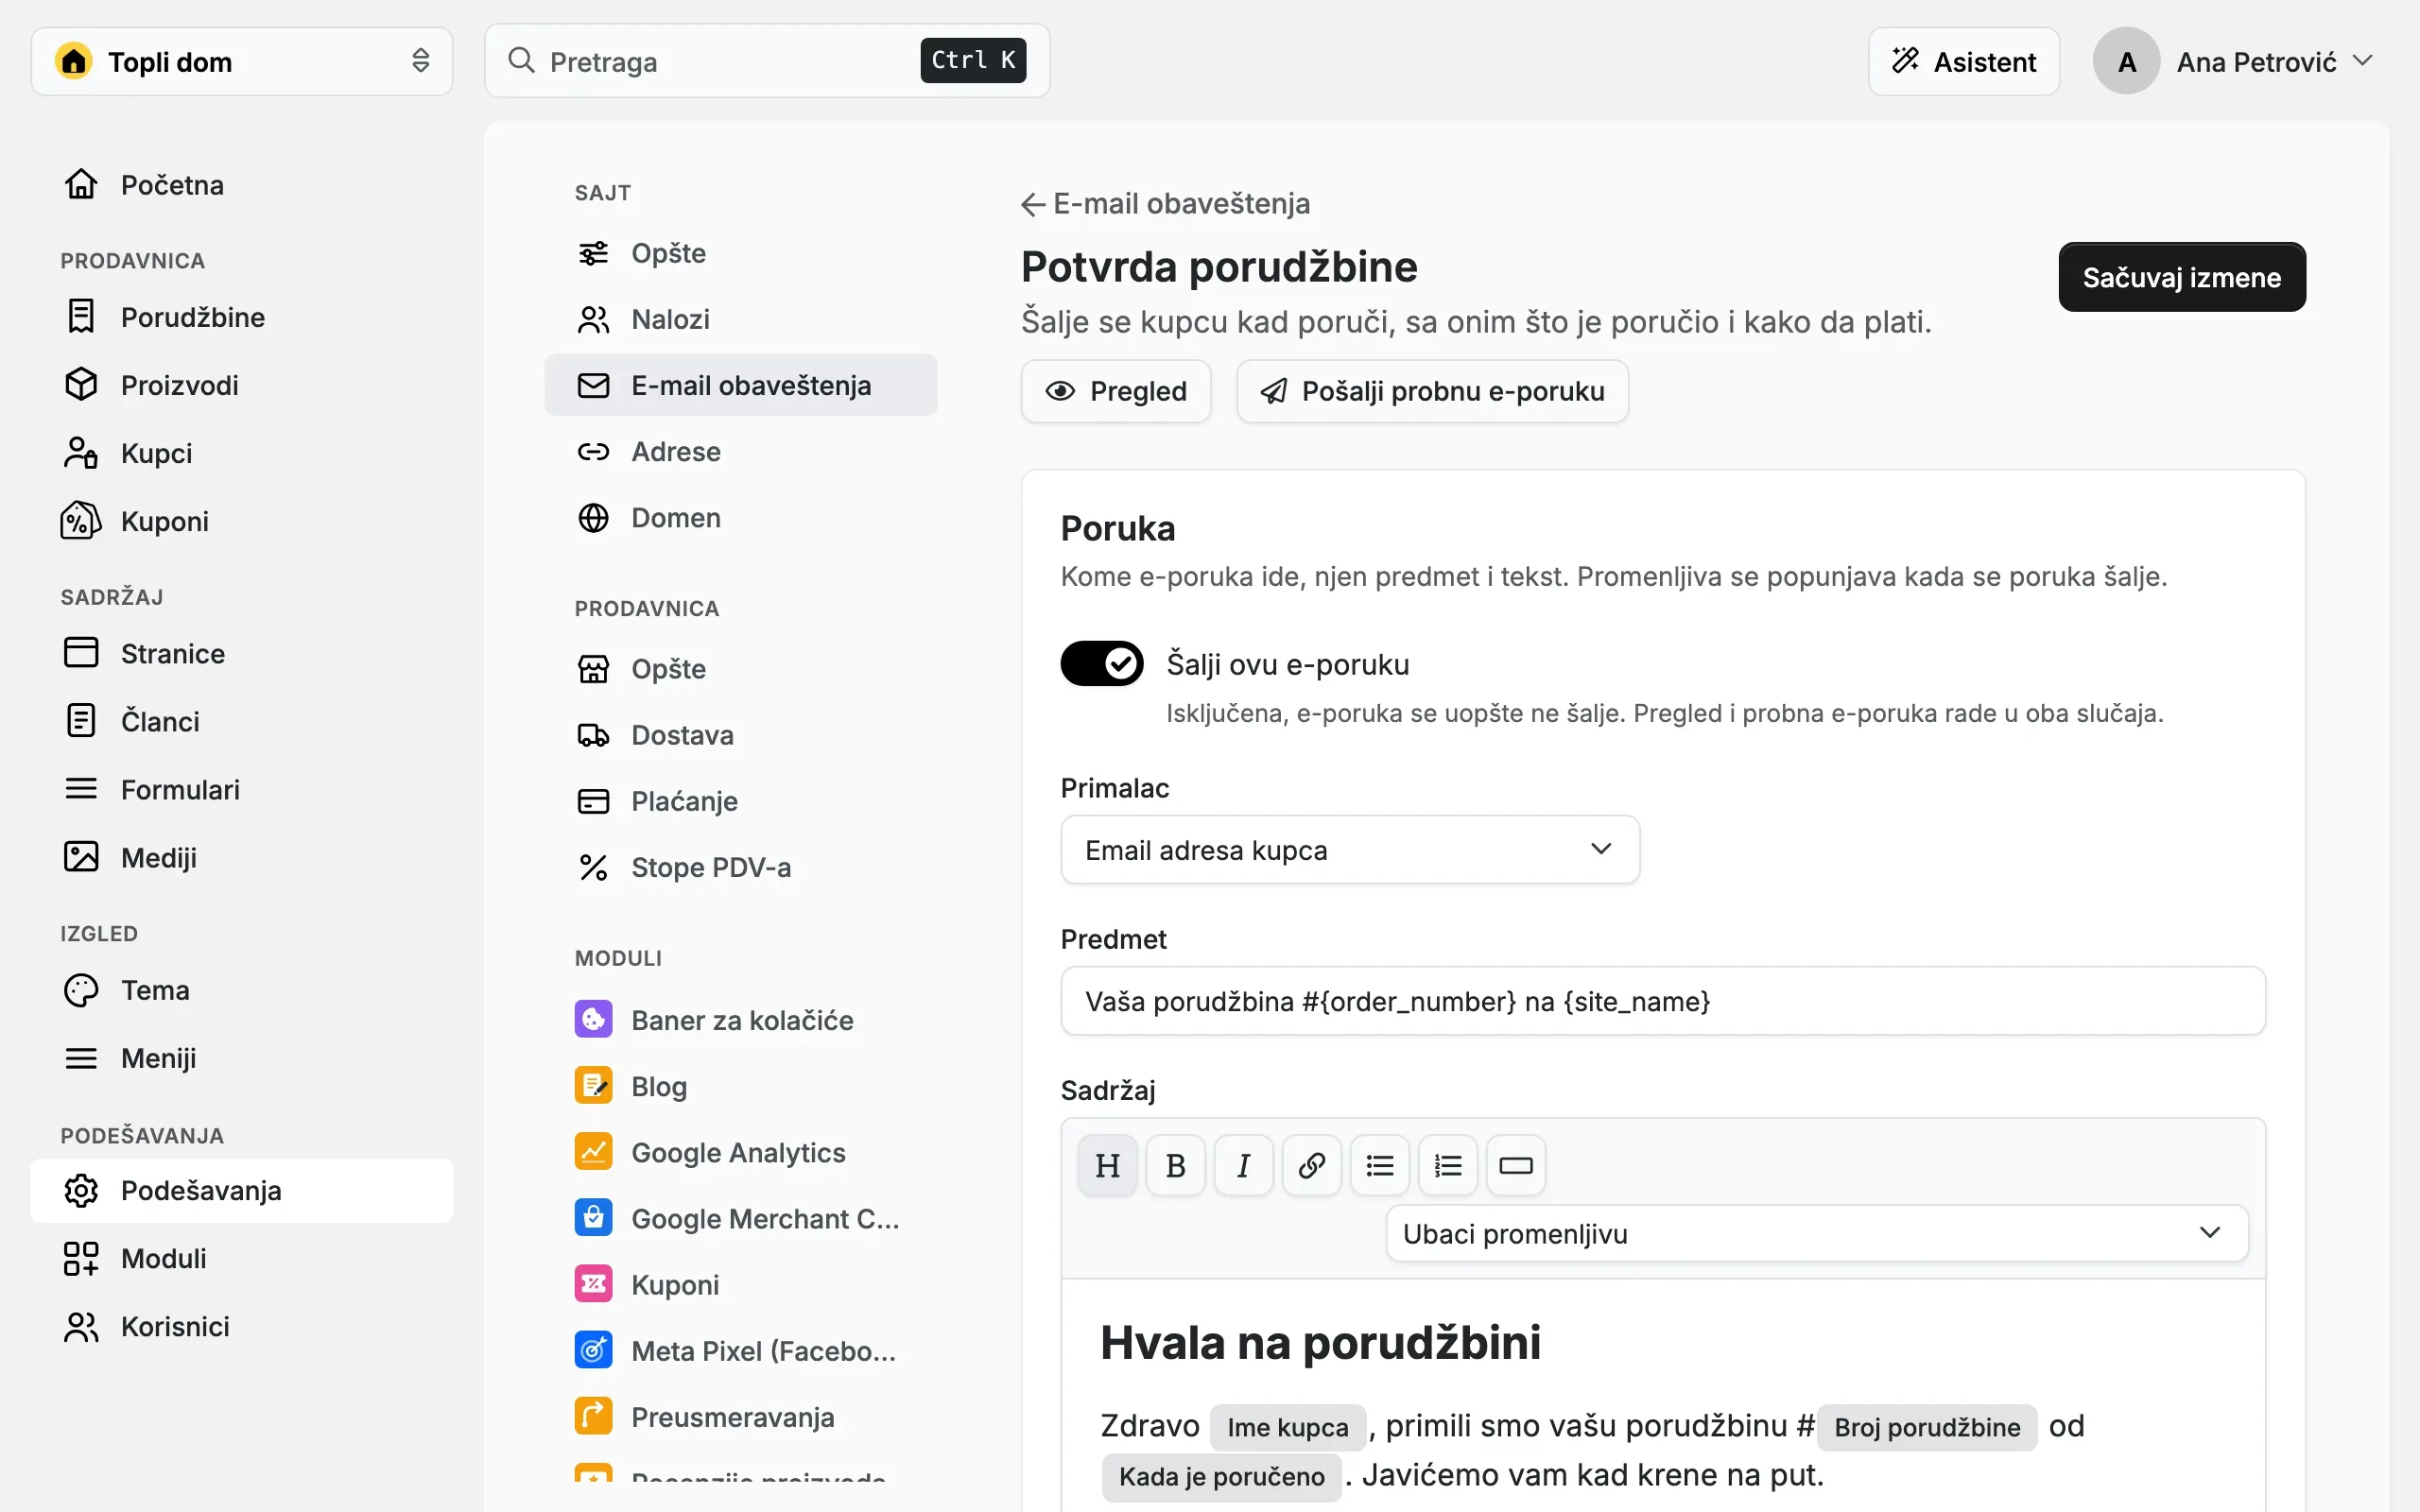Open Ana Petrović account menu
The image size is (2420, 1512).
(x=2234, y=61)
